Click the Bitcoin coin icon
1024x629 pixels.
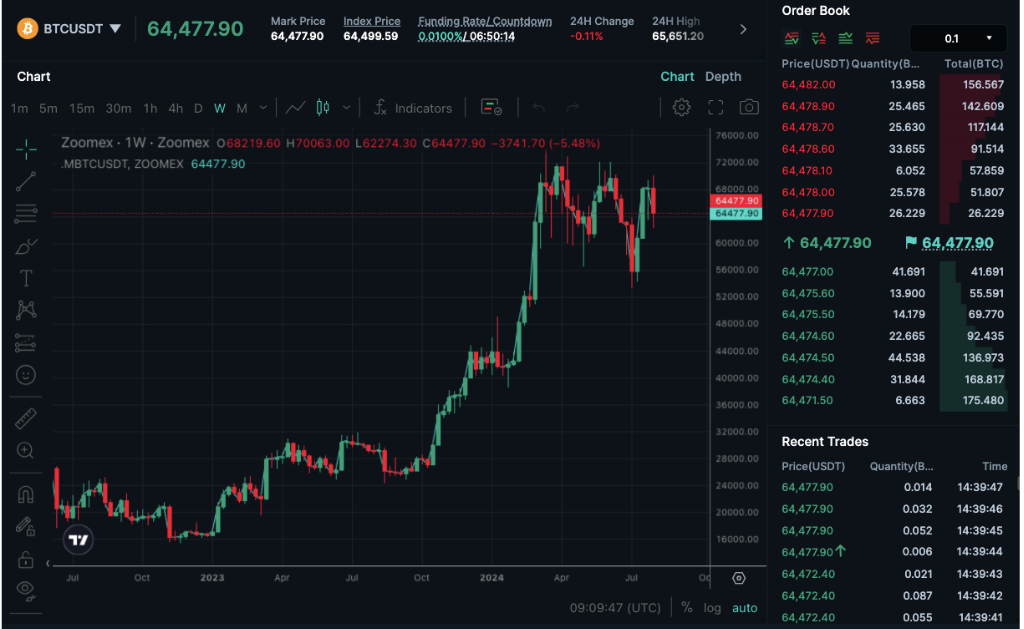(x=27, y=29)
